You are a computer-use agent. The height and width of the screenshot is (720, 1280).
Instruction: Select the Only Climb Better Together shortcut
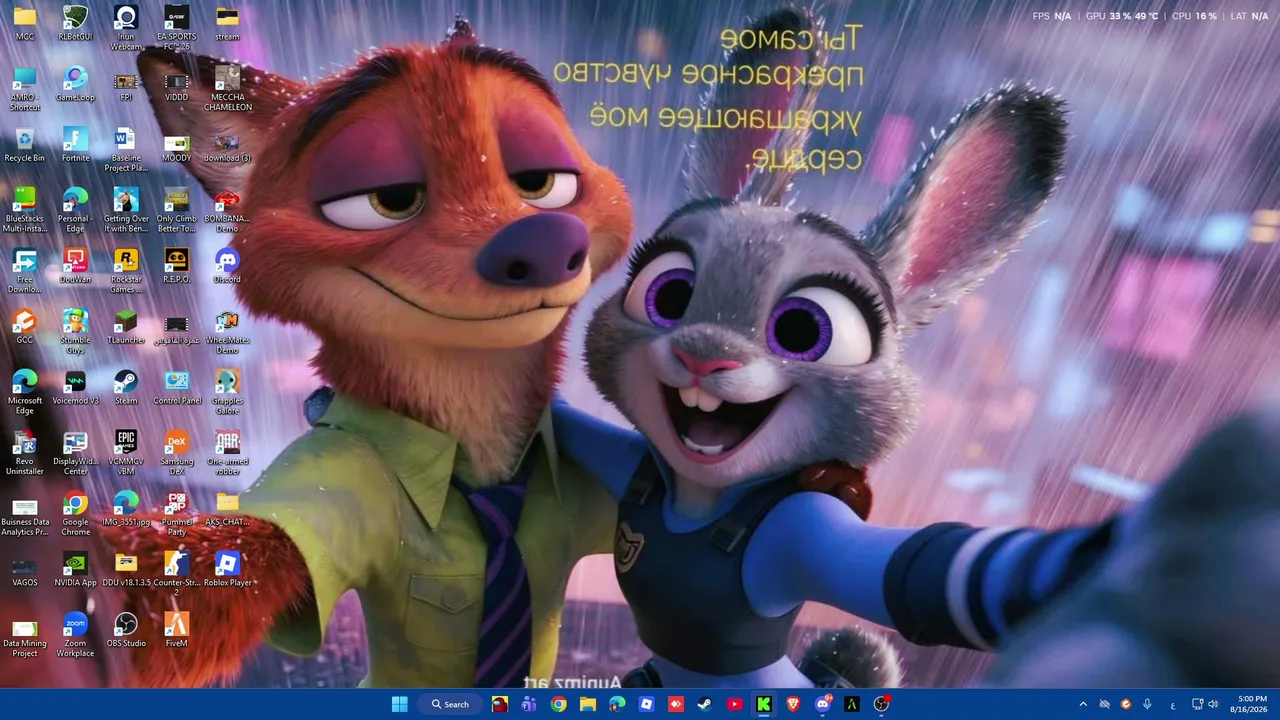177,210
